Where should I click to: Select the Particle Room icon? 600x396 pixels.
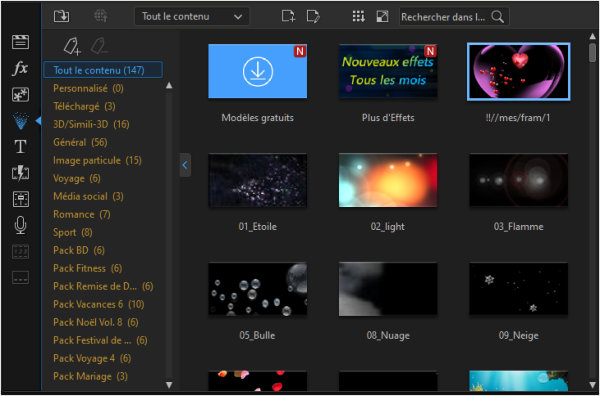click(x=20, y=121)
